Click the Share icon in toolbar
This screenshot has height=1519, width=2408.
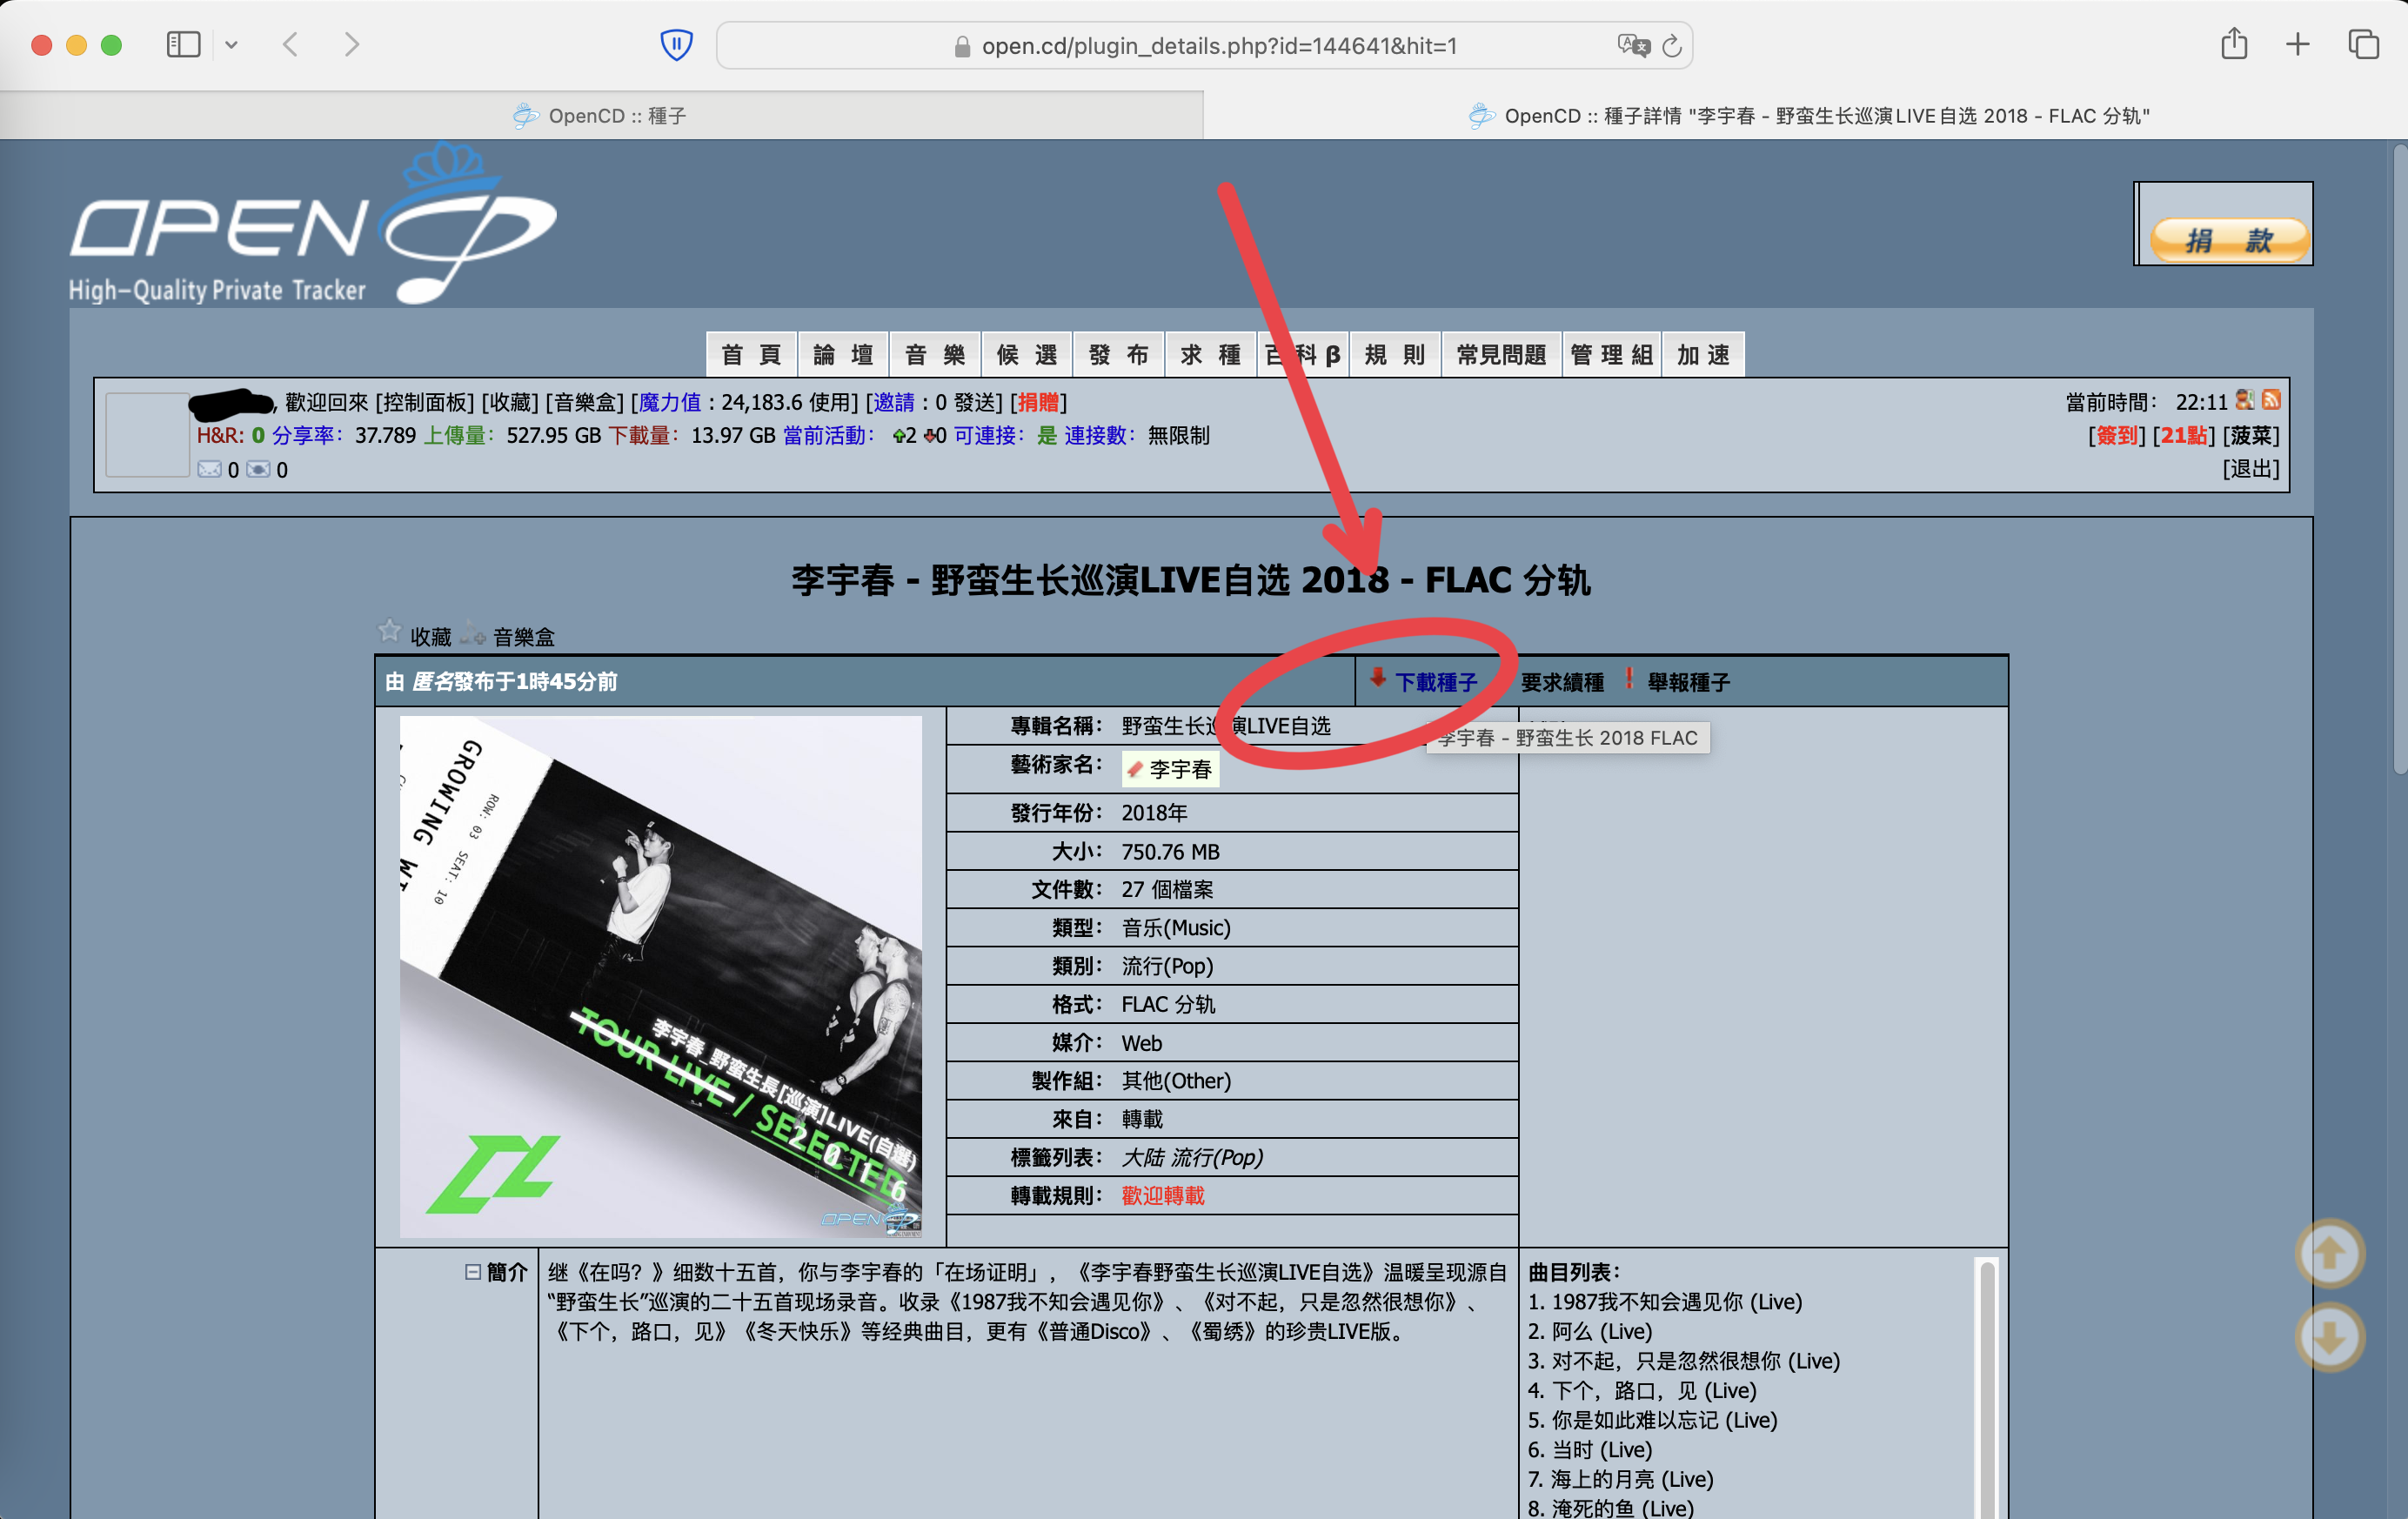coord(2234,45)
